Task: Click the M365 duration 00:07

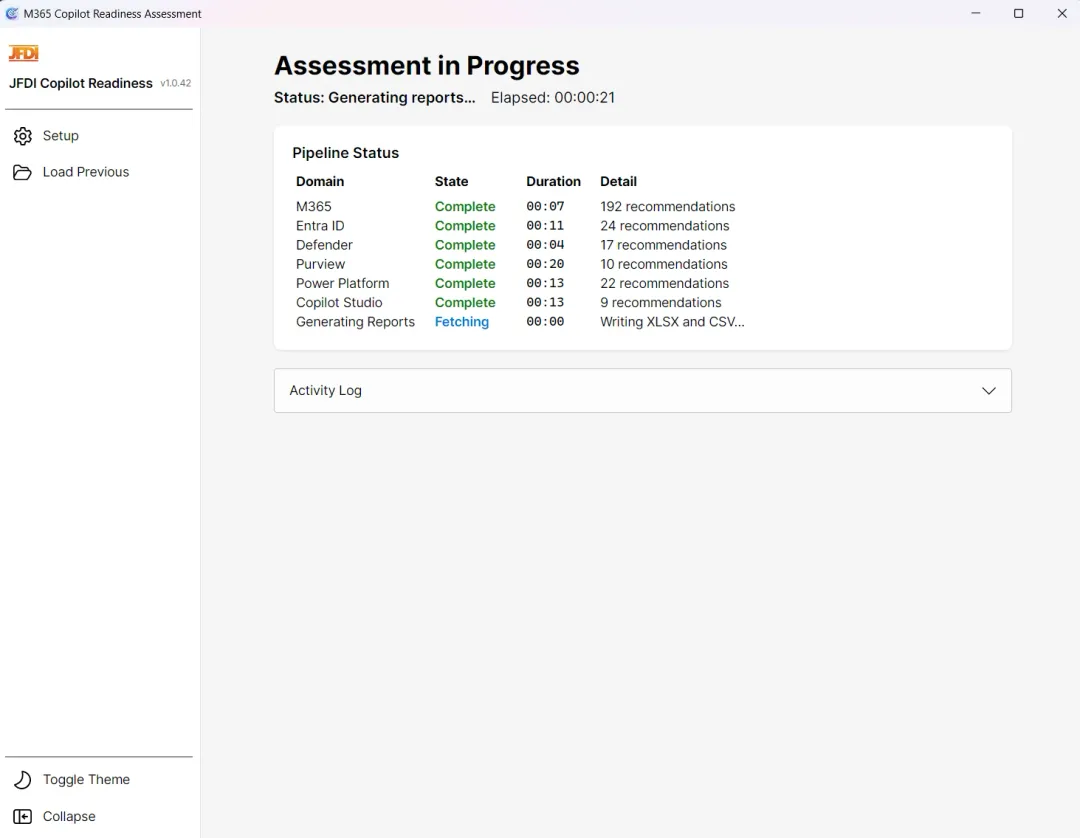Action: [x=545, y=207]
